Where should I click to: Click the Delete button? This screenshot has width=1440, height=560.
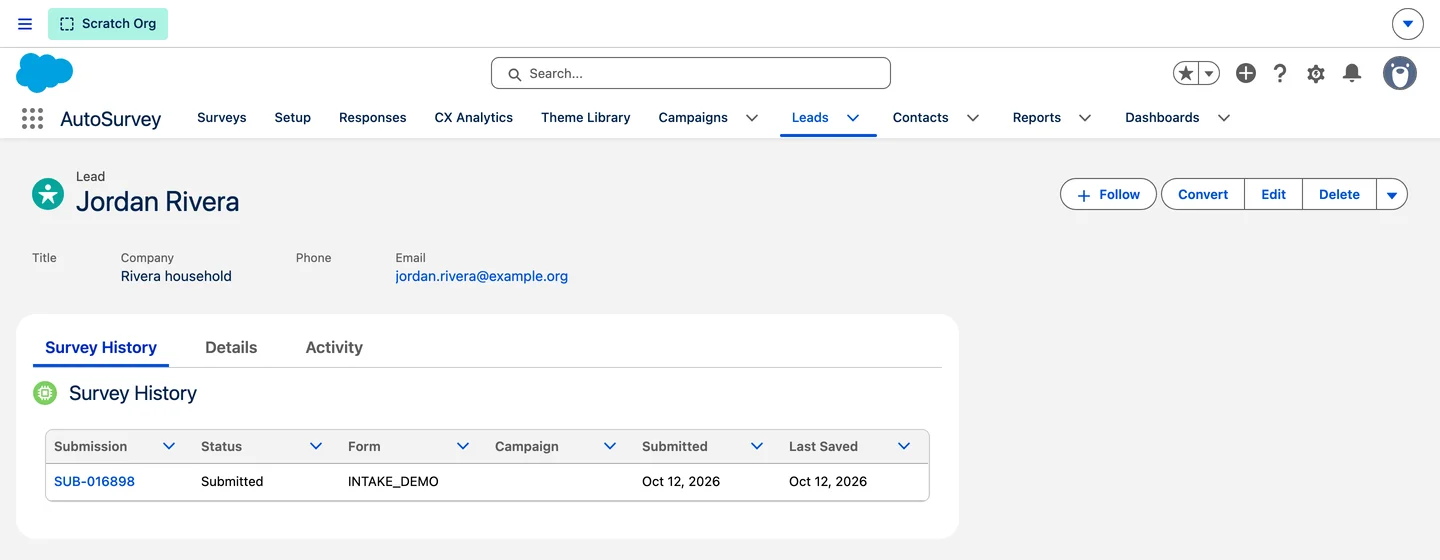1339,194
